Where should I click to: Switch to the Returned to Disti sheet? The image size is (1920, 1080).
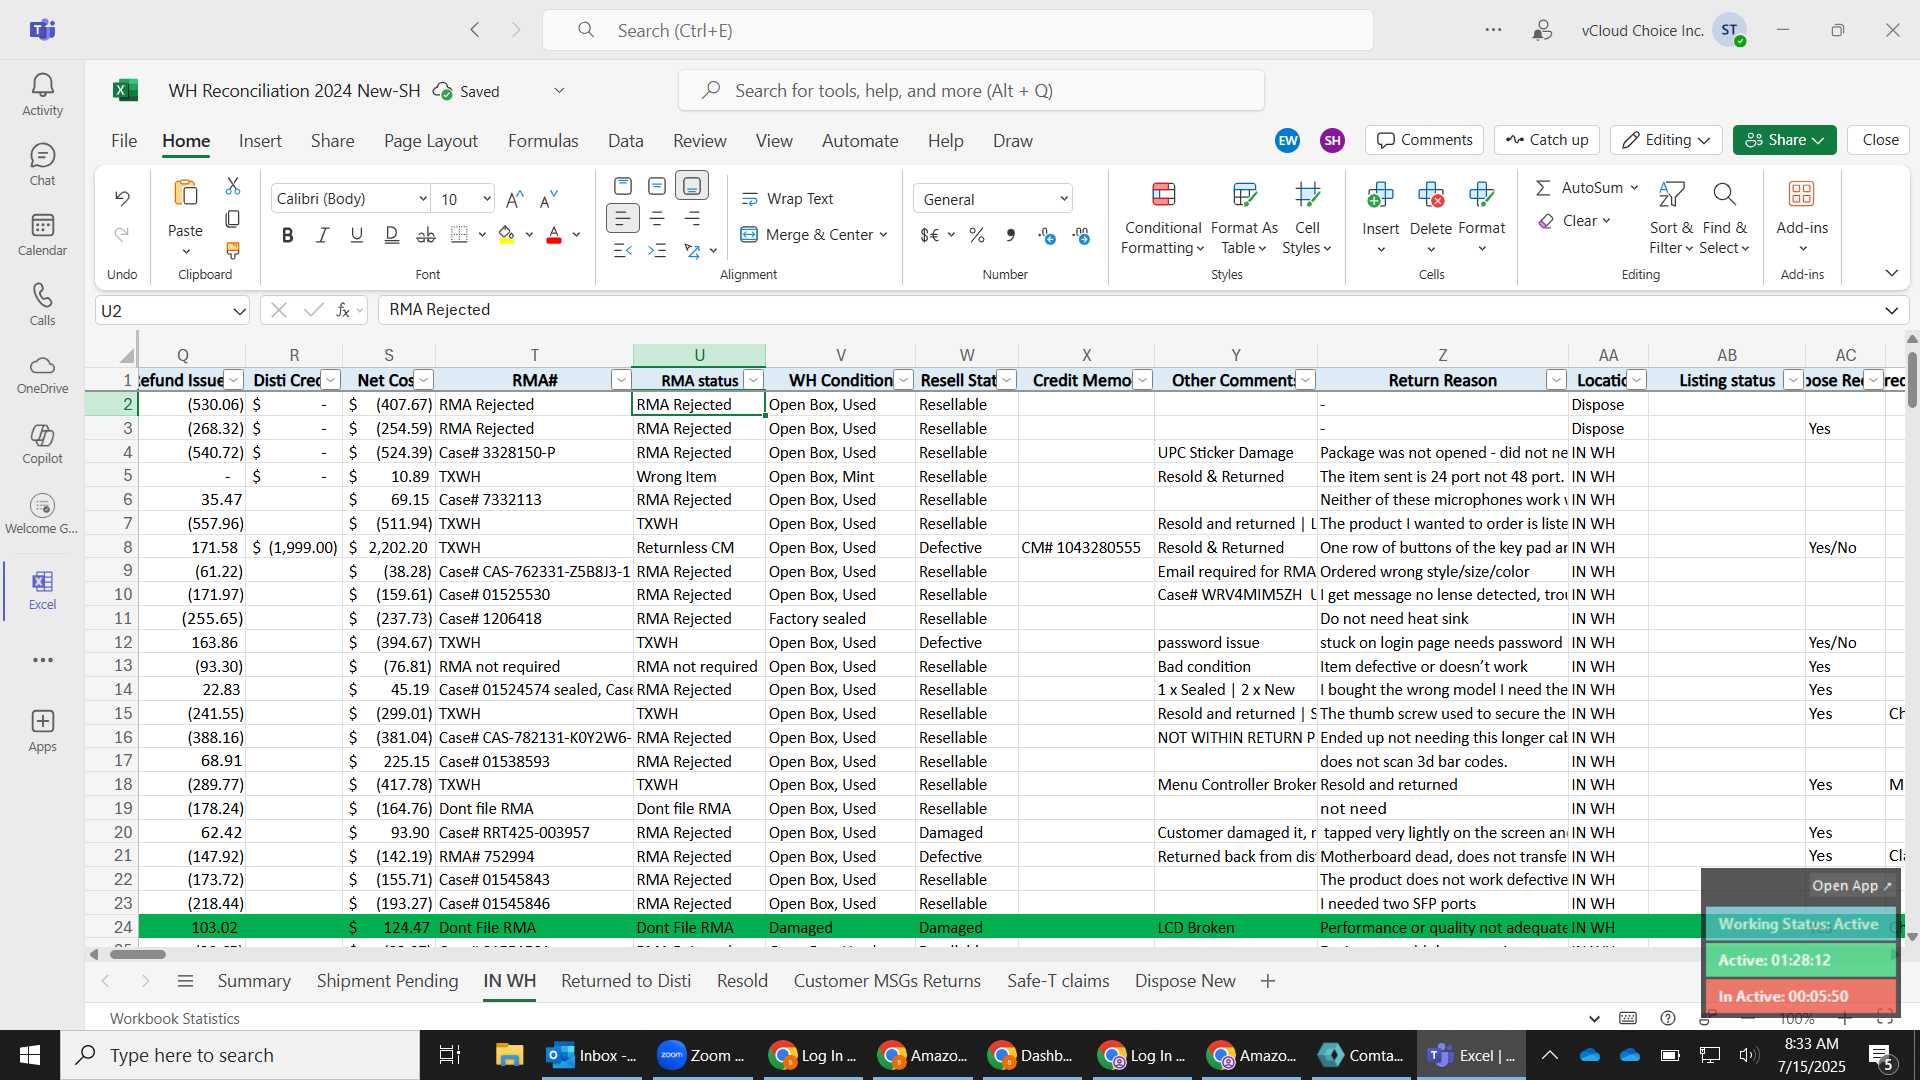[x=626, y=981]
